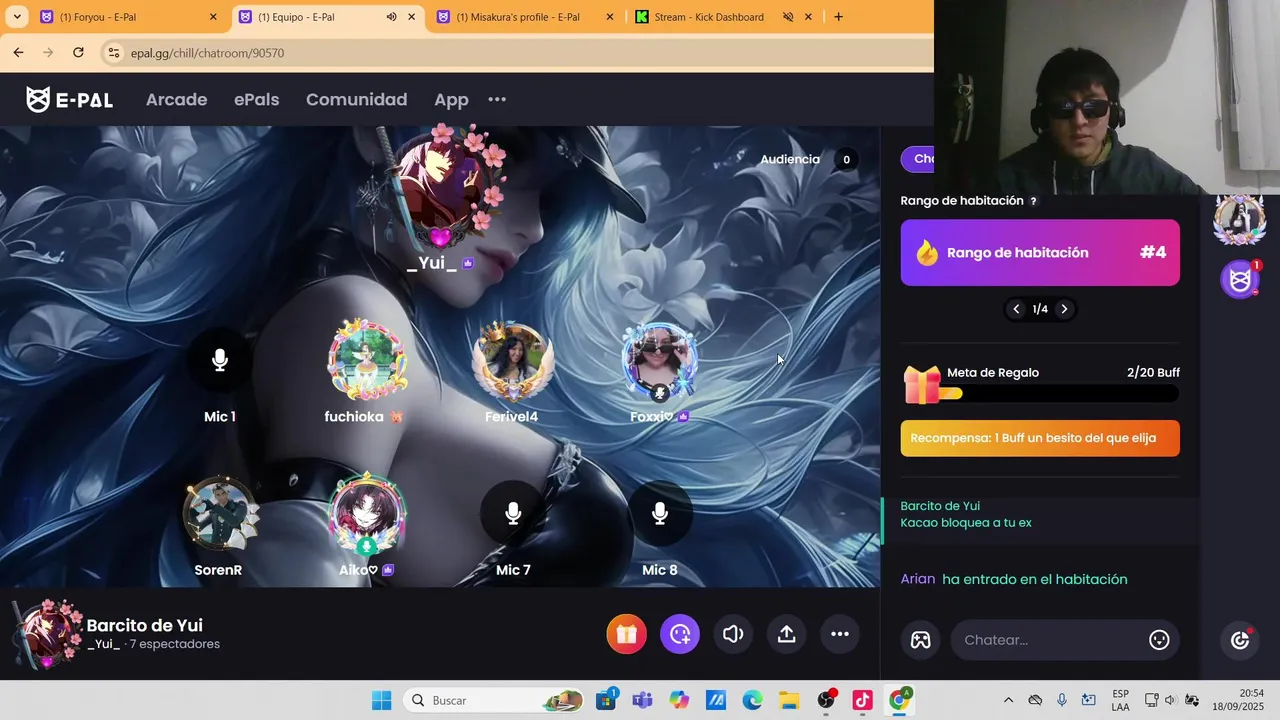Switch to Misakura's profile browser tab
Image resolution: width=1280 pixels, height=720 pixels.
pyautogui.click(x=525, y=17)
